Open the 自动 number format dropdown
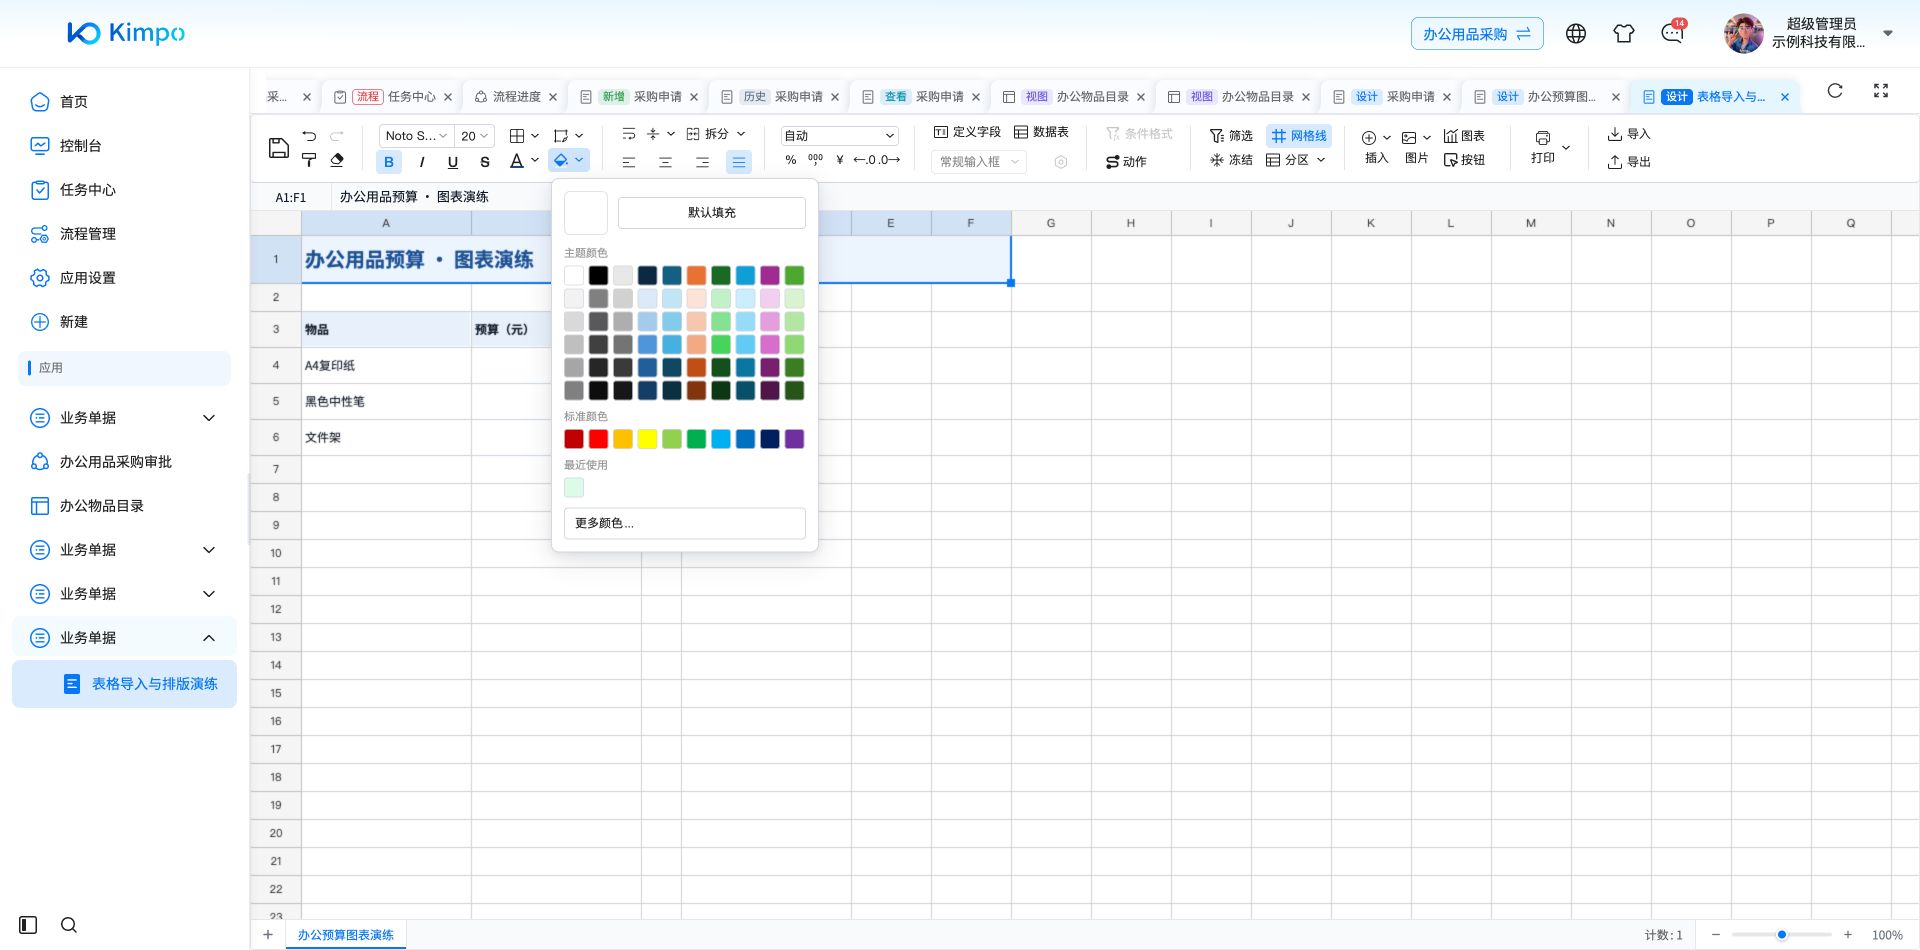 click(x=839, y=136)
